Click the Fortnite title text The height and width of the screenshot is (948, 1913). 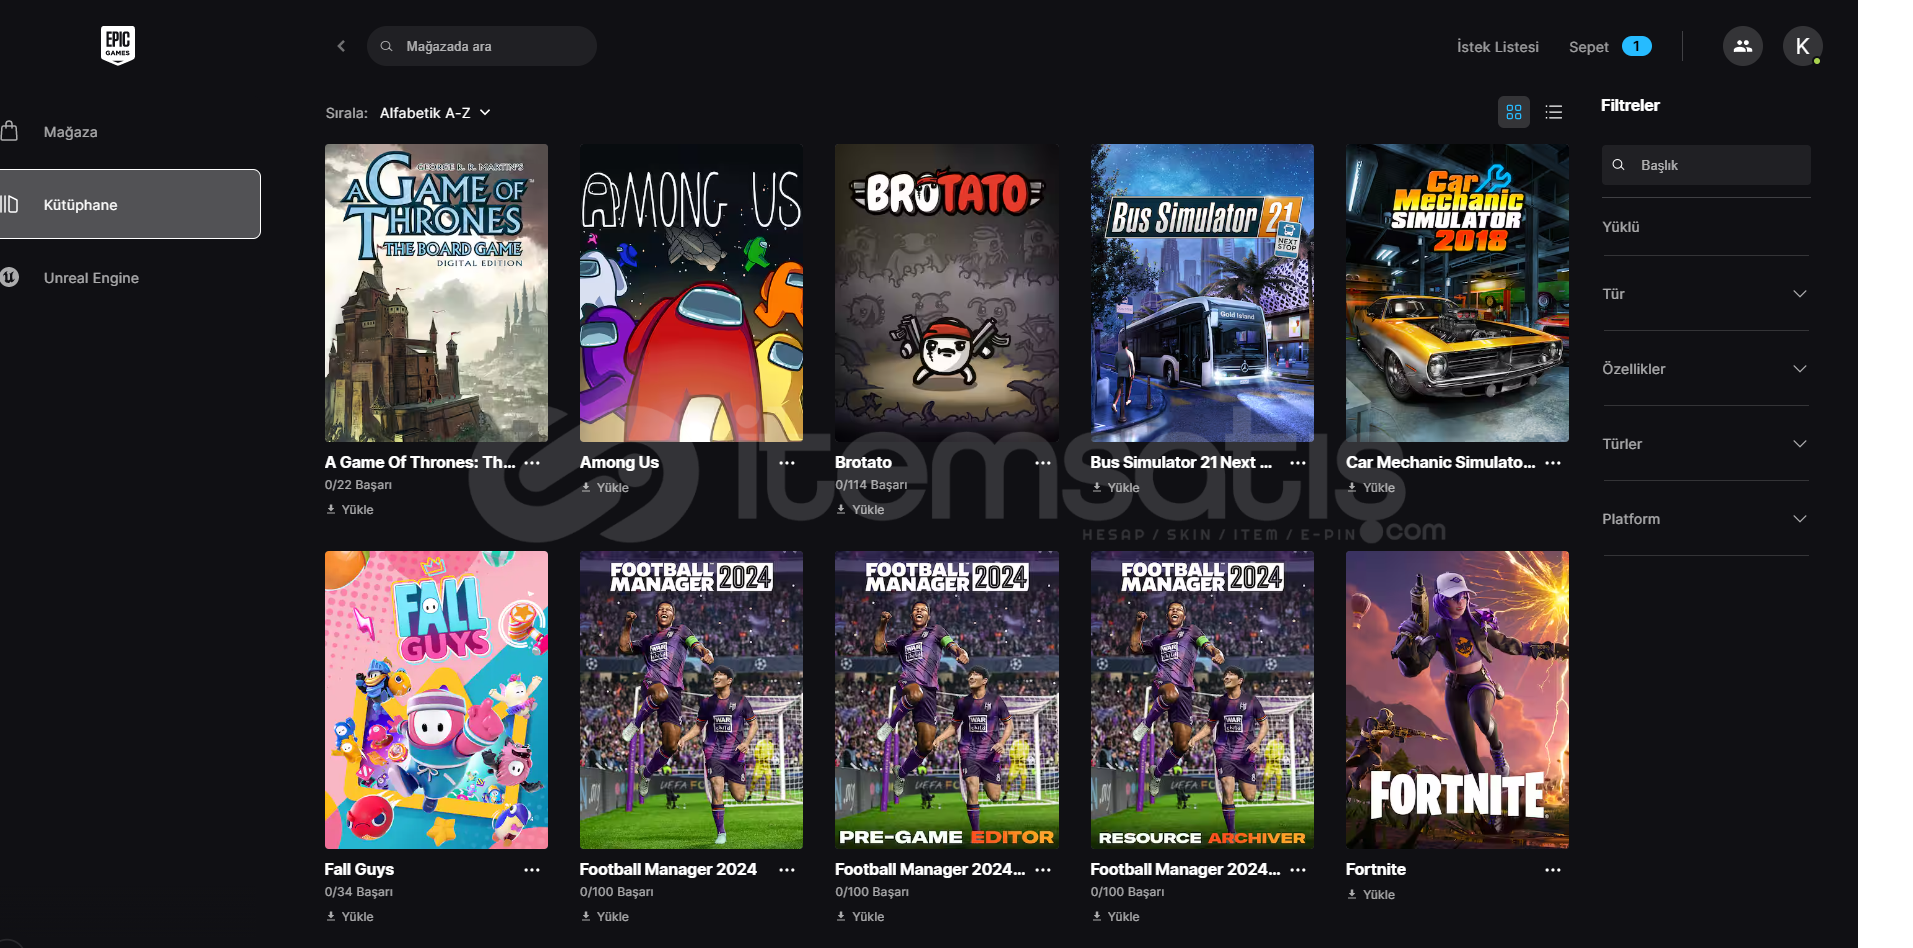tap(1376, 870)
